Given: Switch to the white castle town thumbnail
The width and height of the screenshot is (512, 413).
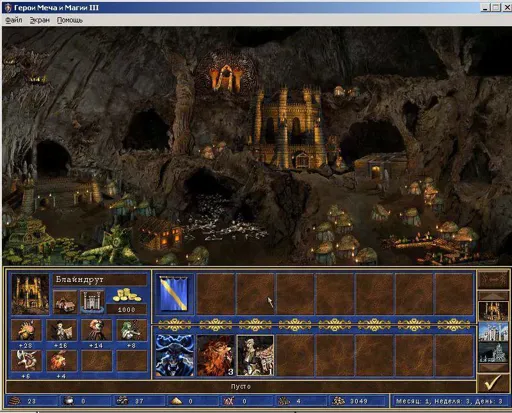Looking at the screenshot, I should pos(494,332).
